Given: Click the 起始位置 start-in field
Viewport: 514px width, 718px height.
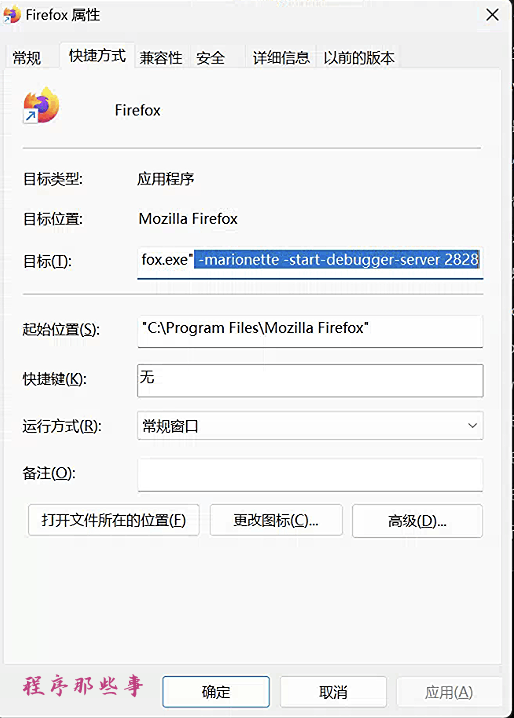Looking at the screenshot, I should 310,331.
